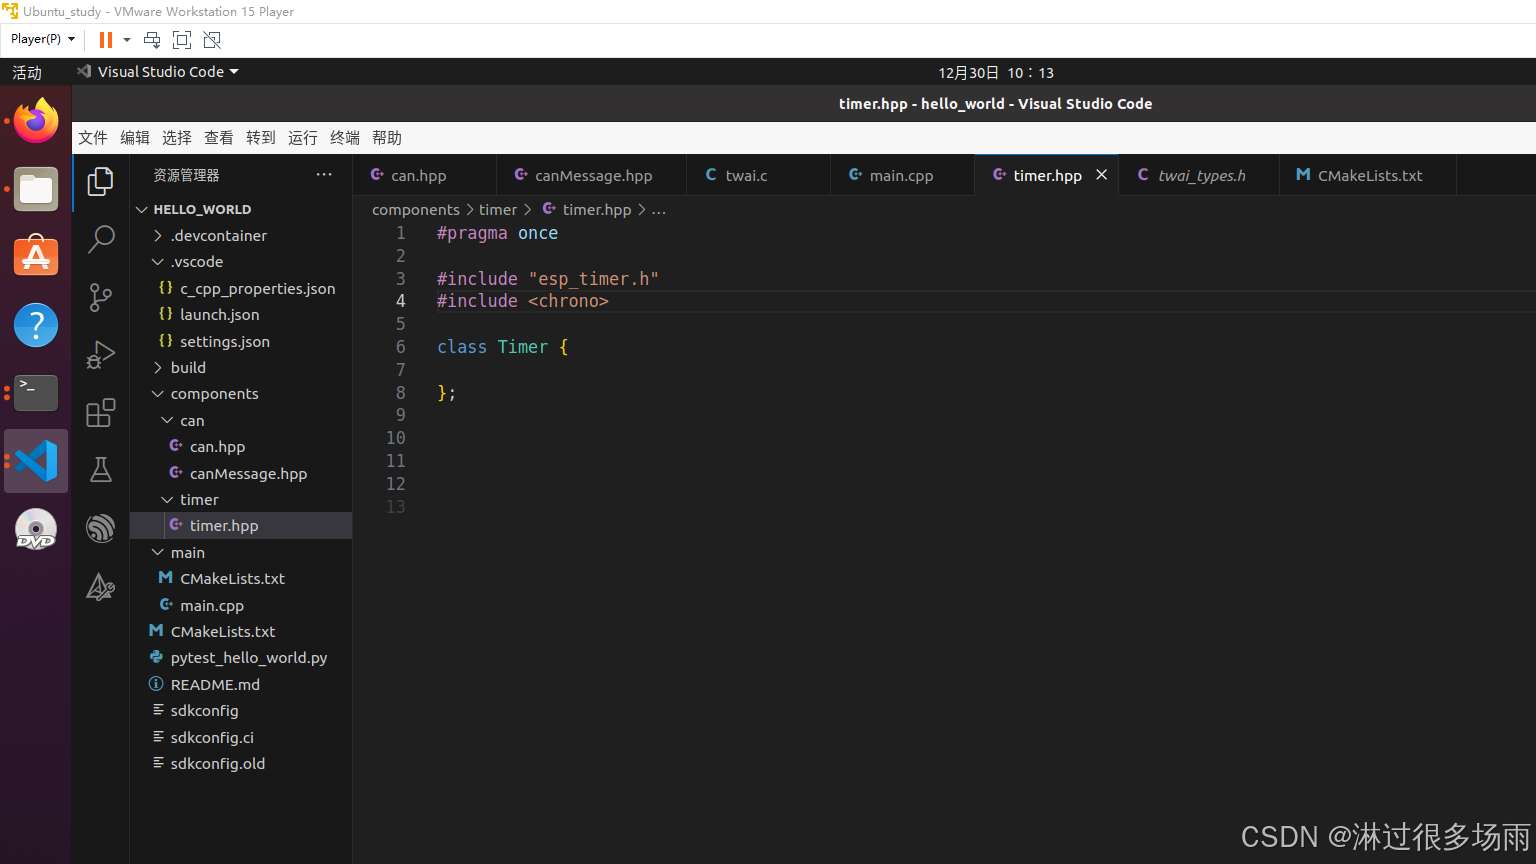
Task: Open pytest_hello_world.py in explorer
Action: [x=241, y=658]
